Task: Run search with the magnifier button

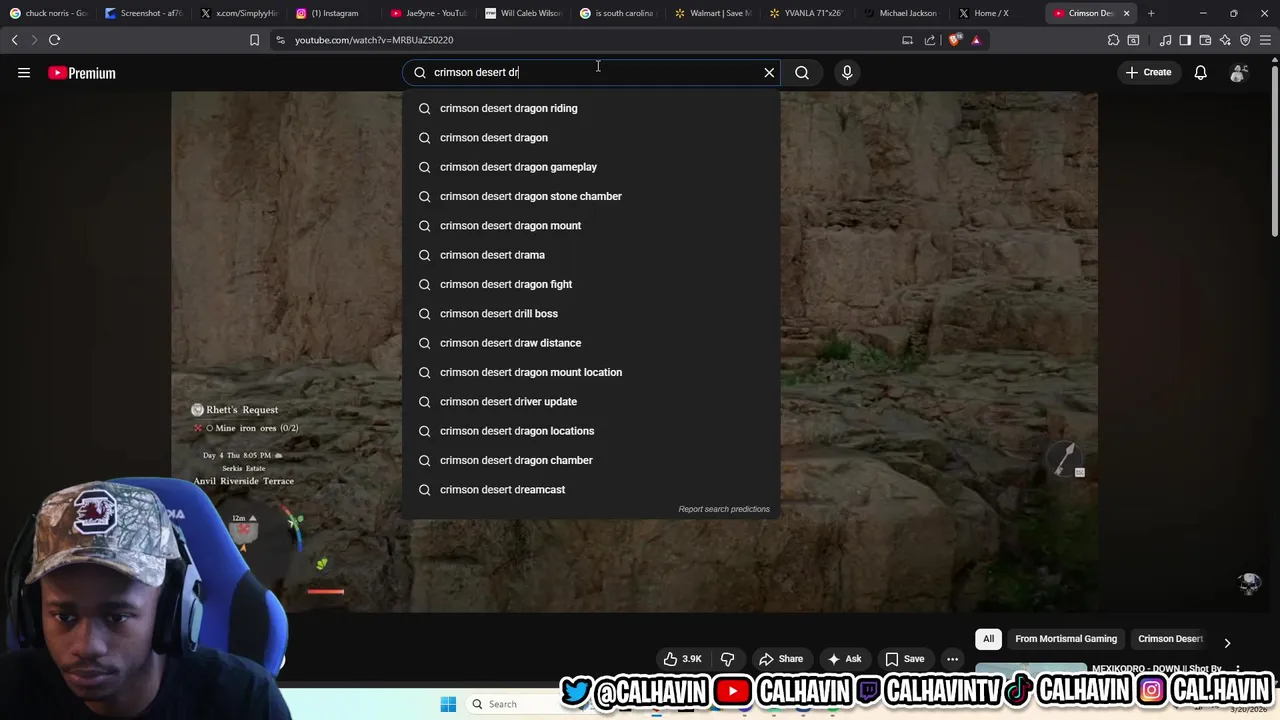Action: coord(802,72)
